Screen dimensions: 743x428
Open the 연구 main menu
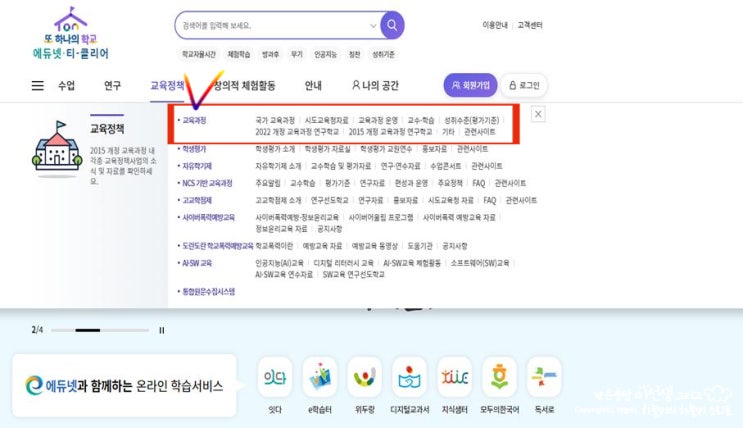(112, 85)
